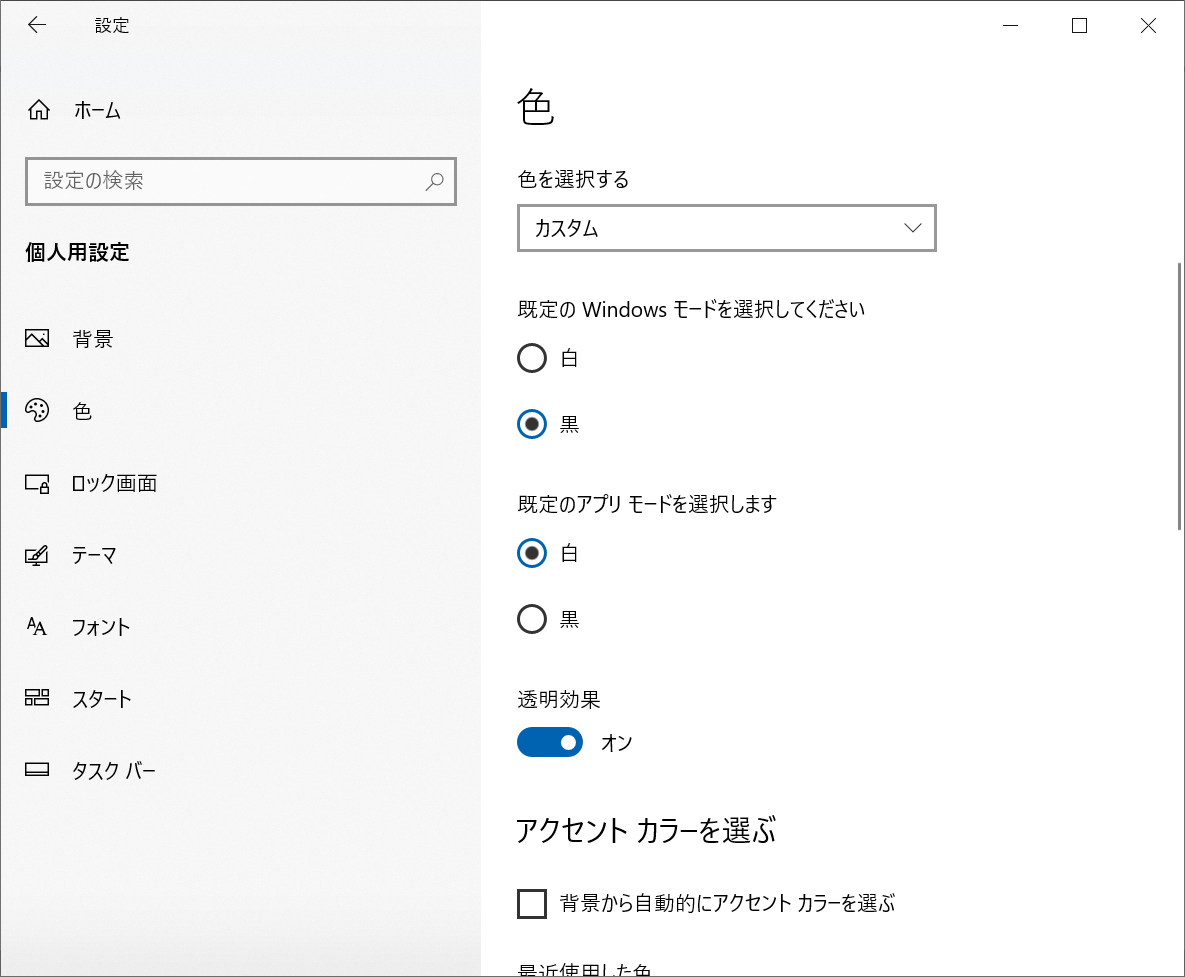This screenshot has height=977, width=1185.
Task: Click the ロック画面 icon
Action: [37, 483]
